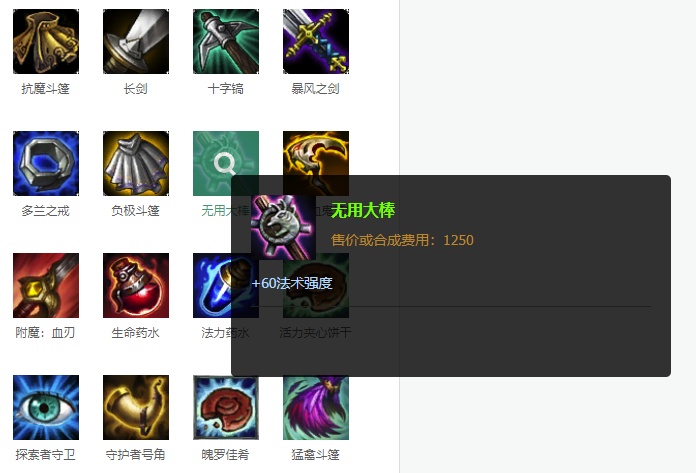The width and height of the screenshot is (696, 473).
Task: Click the 暴风之剑 name label
Action: (316, 89)
